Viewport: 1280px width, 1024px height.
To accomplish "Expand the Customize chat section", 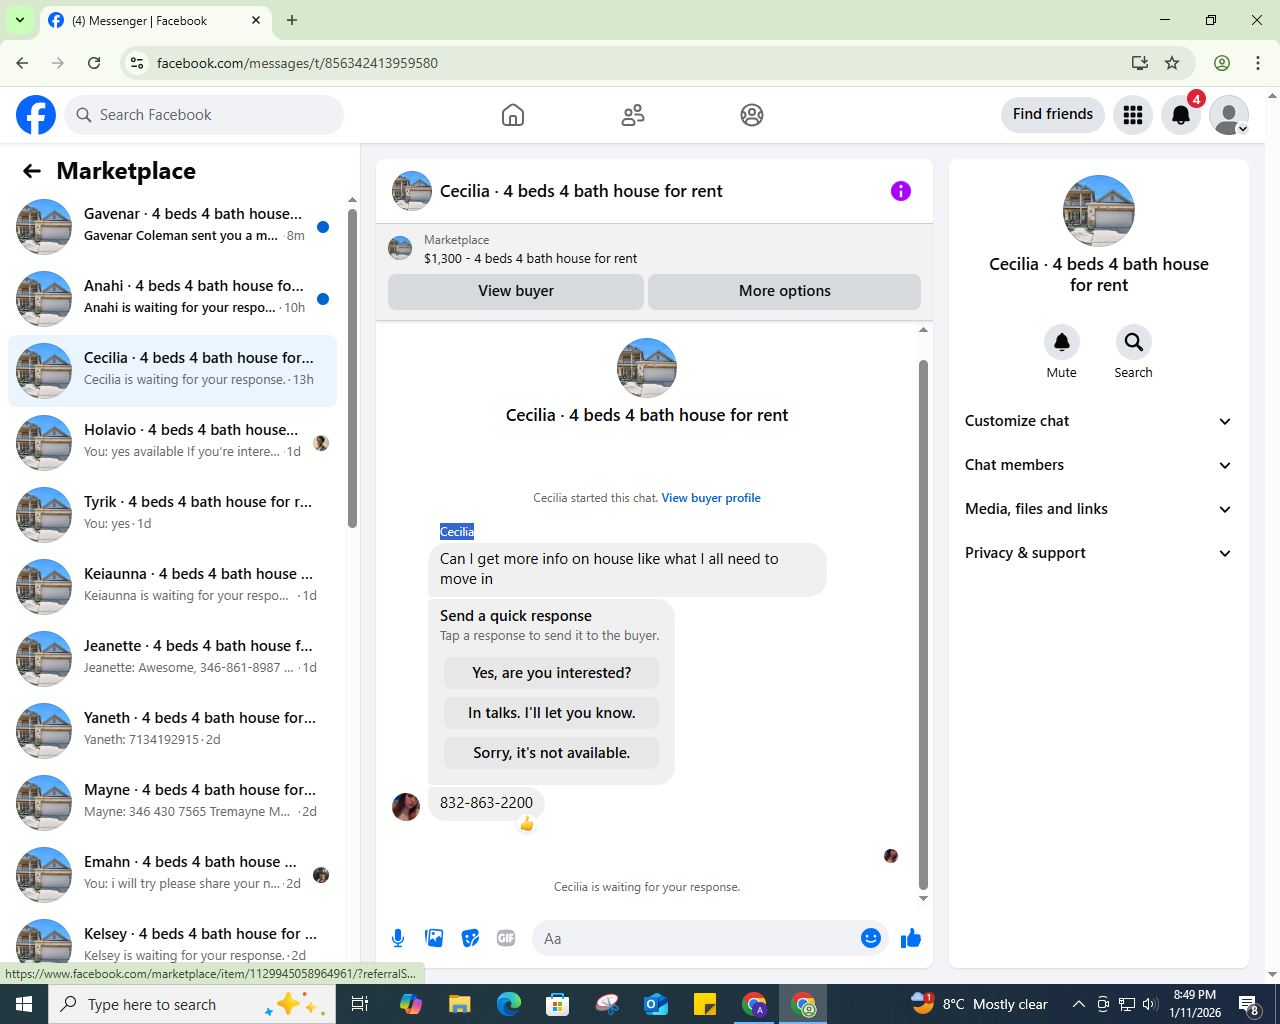I will coord(1099,421).
